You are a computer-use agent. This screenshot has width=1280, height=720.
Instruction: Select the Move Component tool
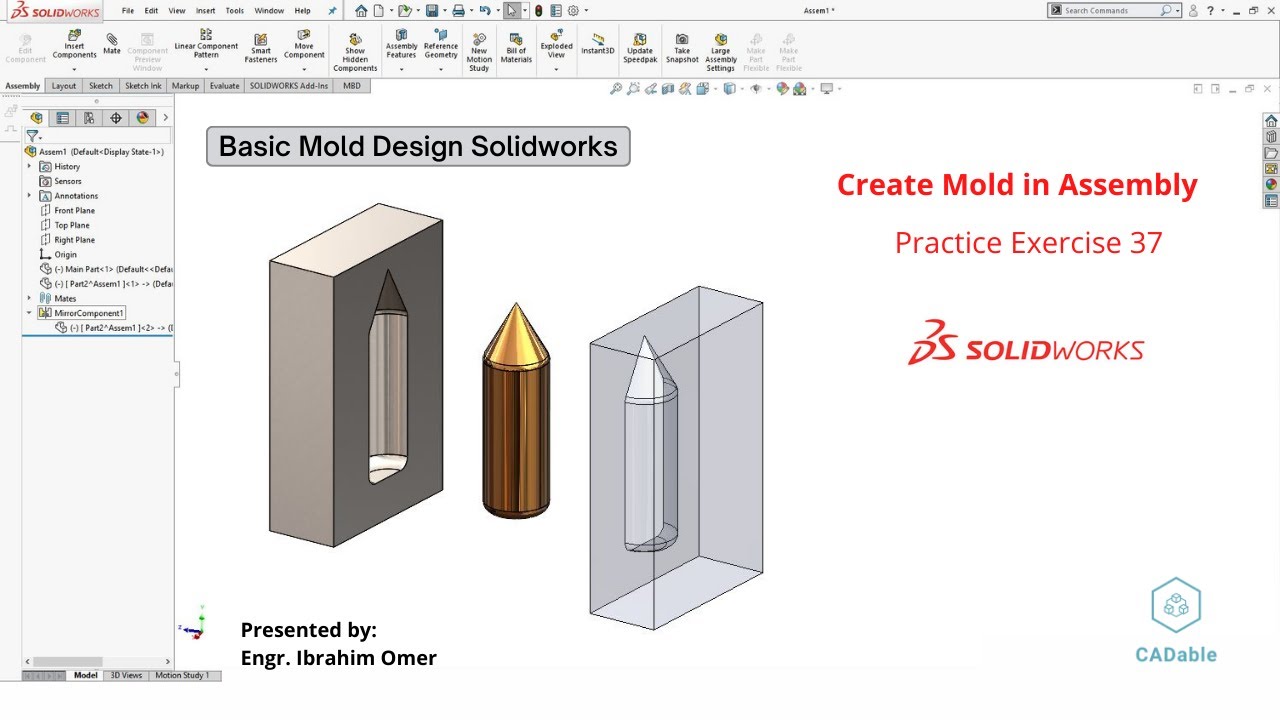(304, 44)
